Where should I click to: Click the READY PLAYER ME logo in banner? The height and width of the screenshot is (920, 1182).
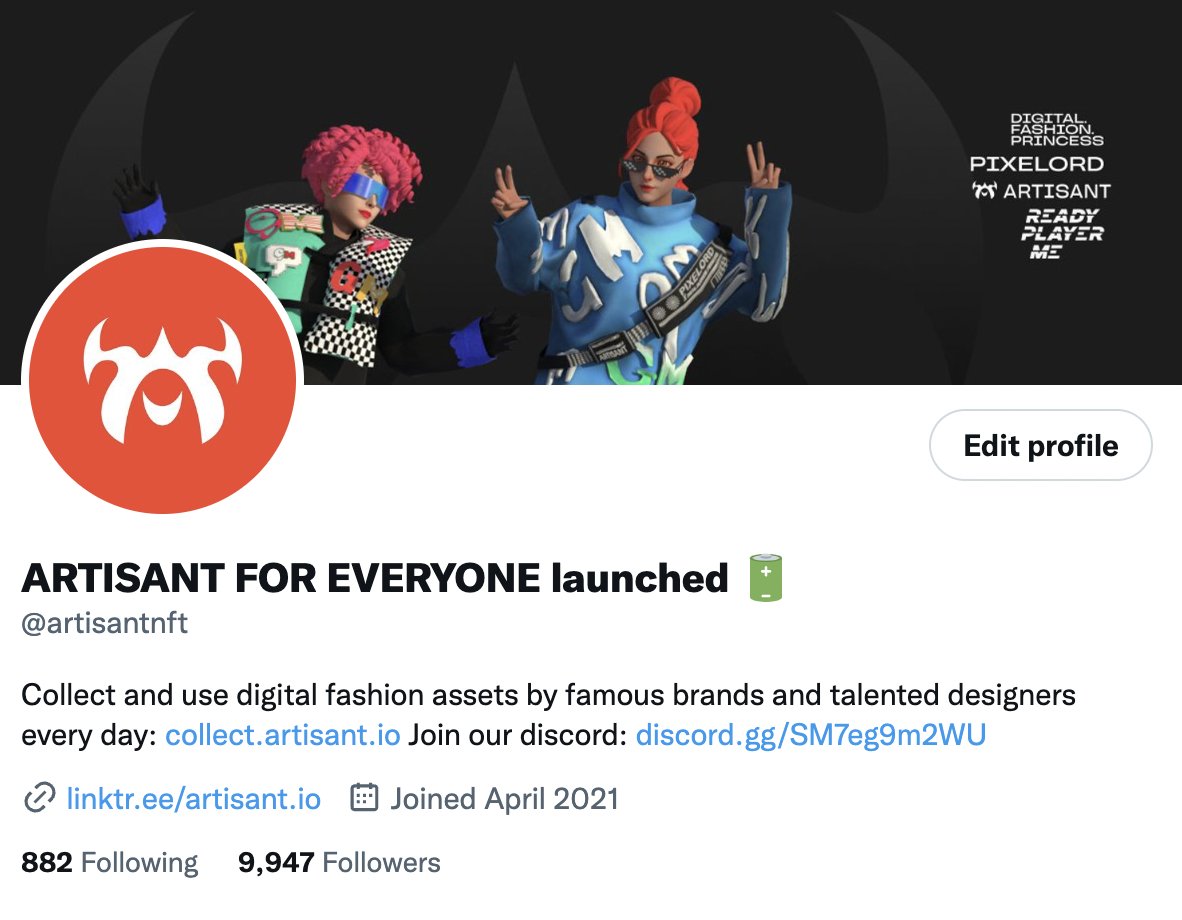1061,234
